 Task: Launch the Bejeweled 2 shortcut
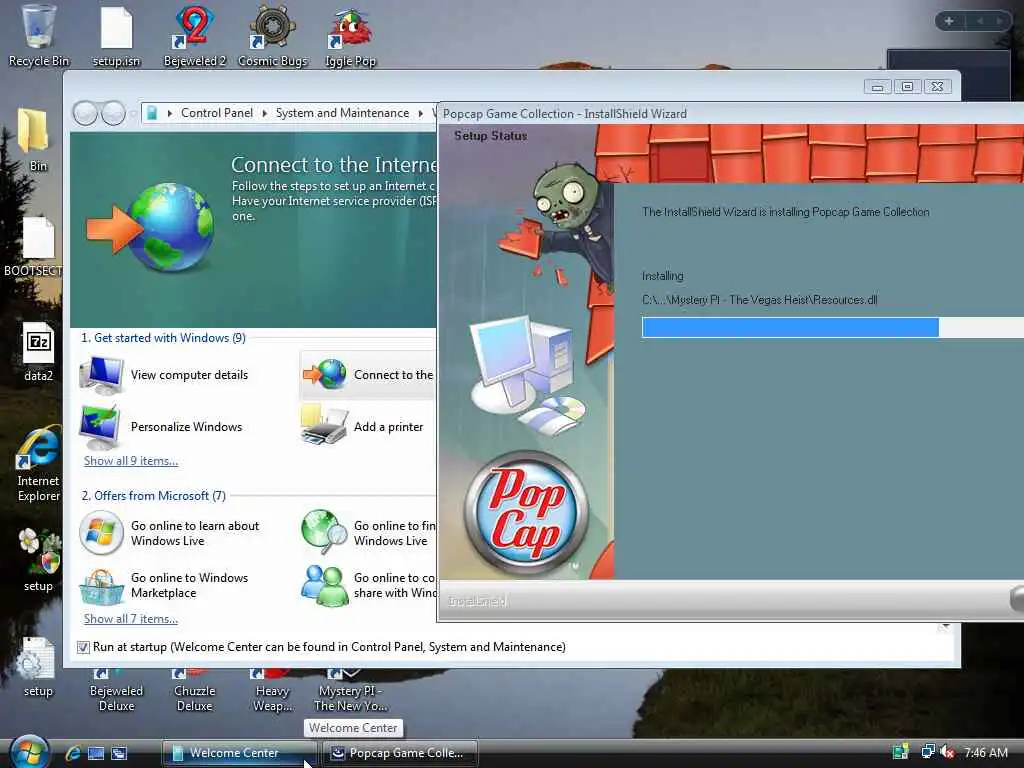pyautogui.click(x=195, y=36)
